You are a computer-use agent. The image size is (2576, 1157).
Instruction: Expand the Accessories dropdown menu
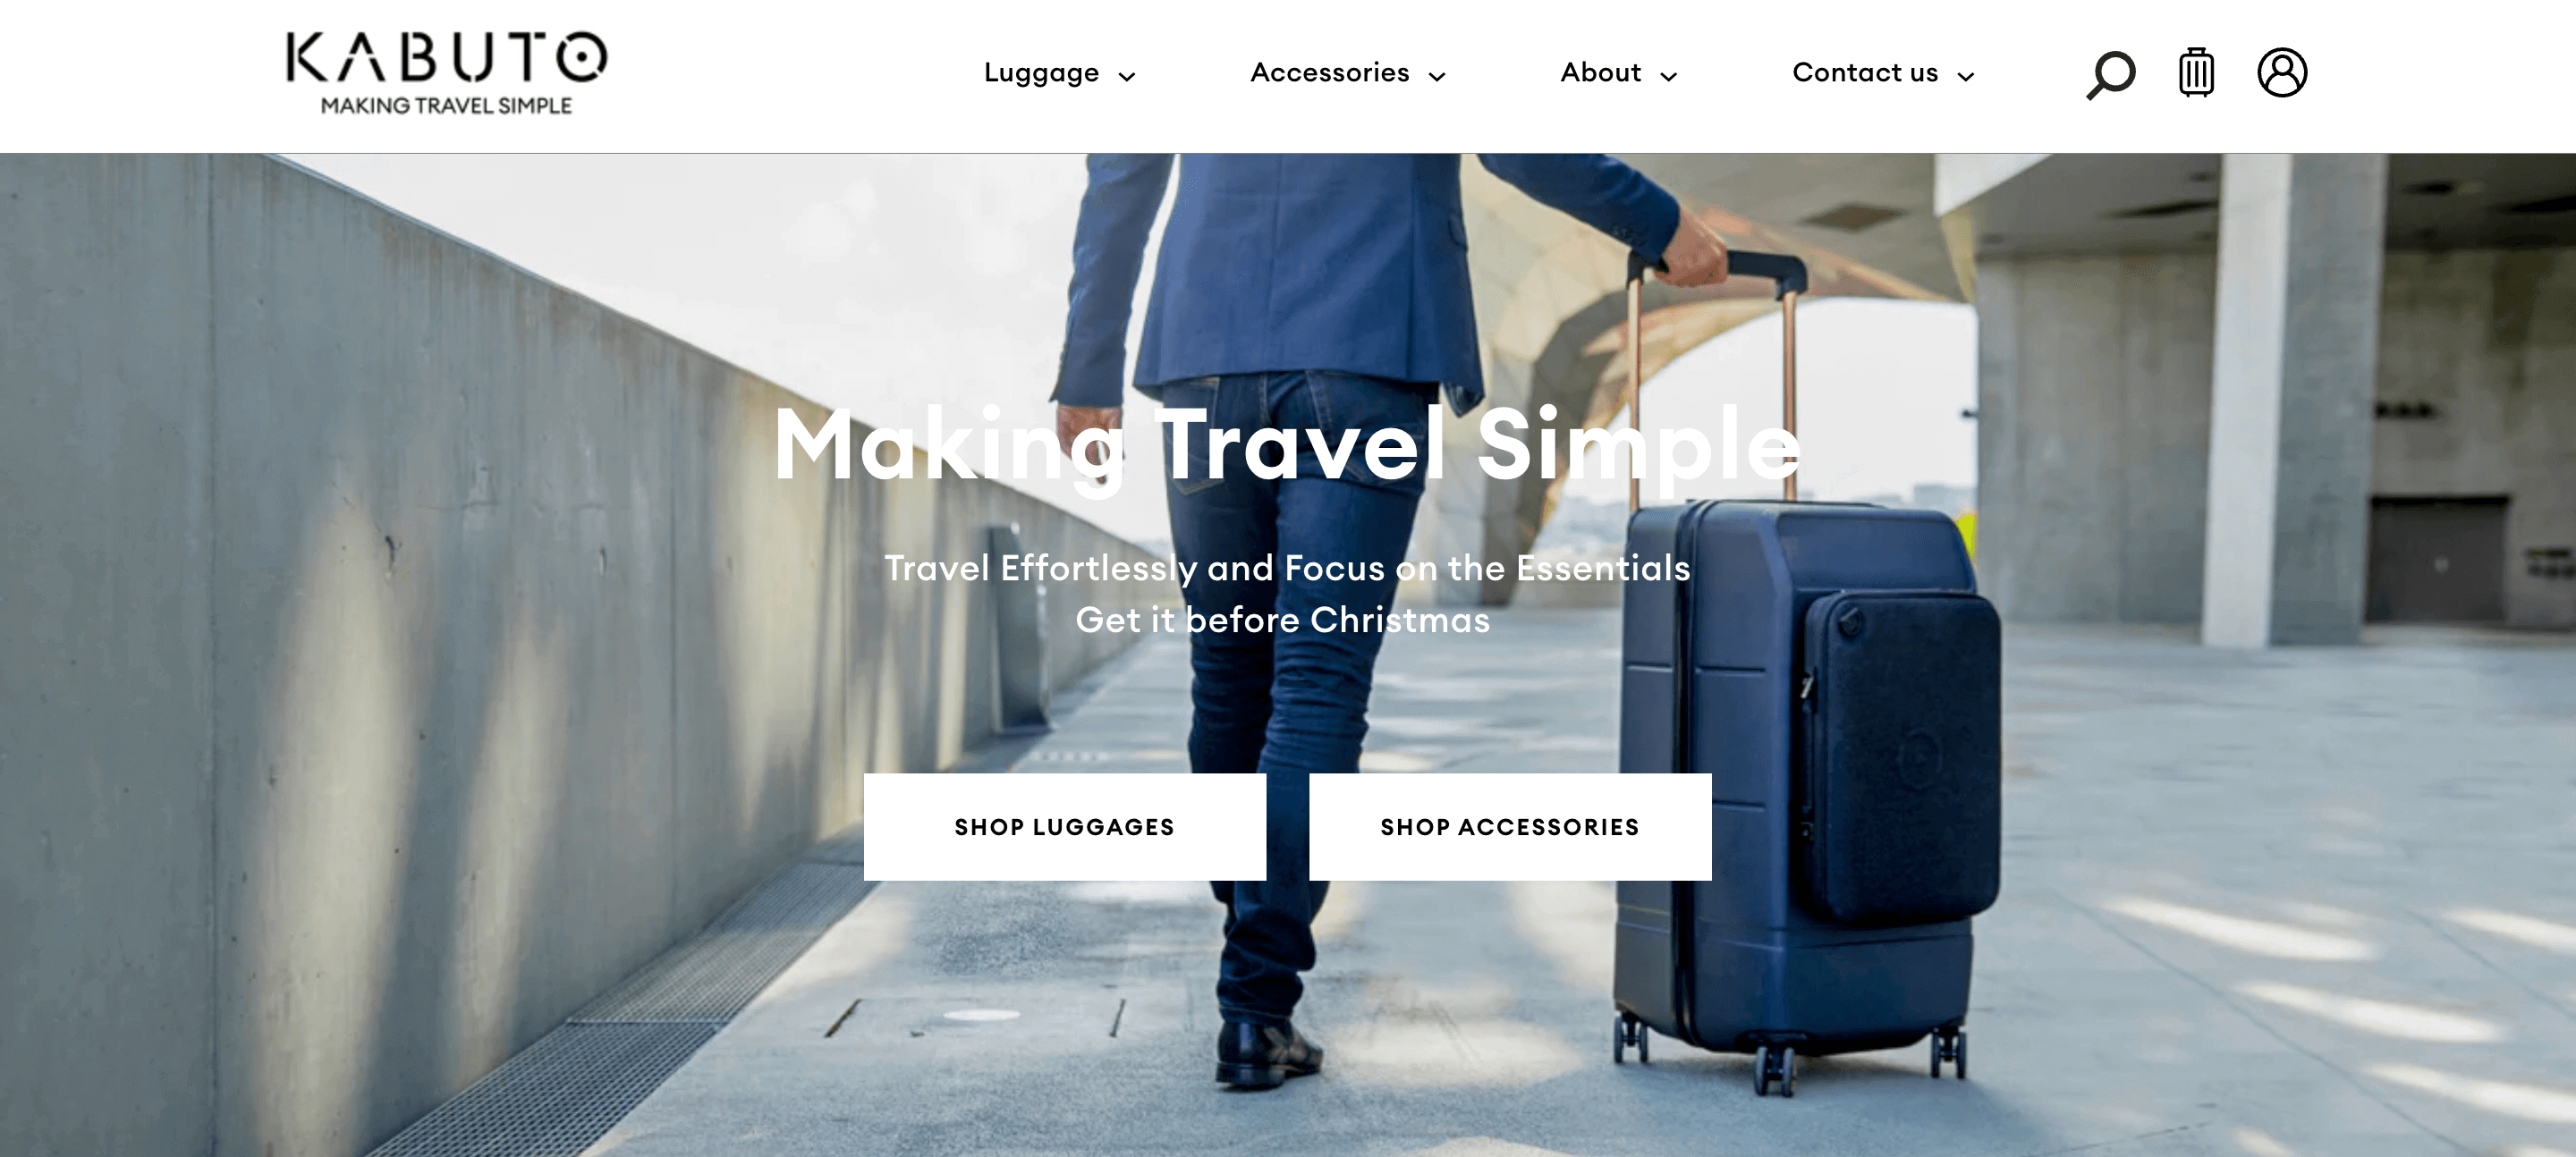(x=1345, y=72)
